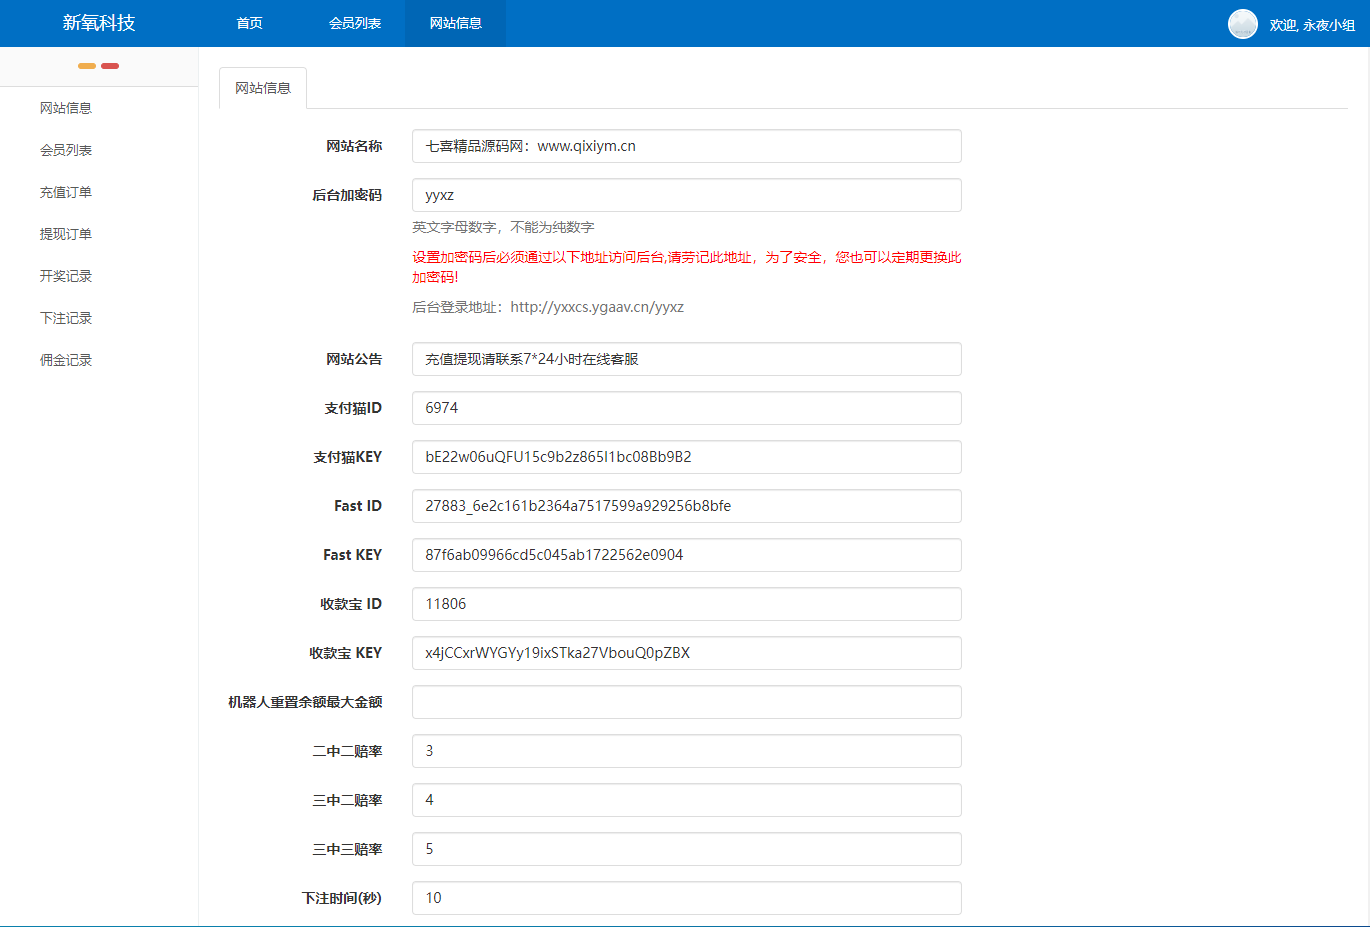Viewport: 1370px width, 927px height.
Task: Open 提现订单 from the sidebar
Action: click(66, 233)
